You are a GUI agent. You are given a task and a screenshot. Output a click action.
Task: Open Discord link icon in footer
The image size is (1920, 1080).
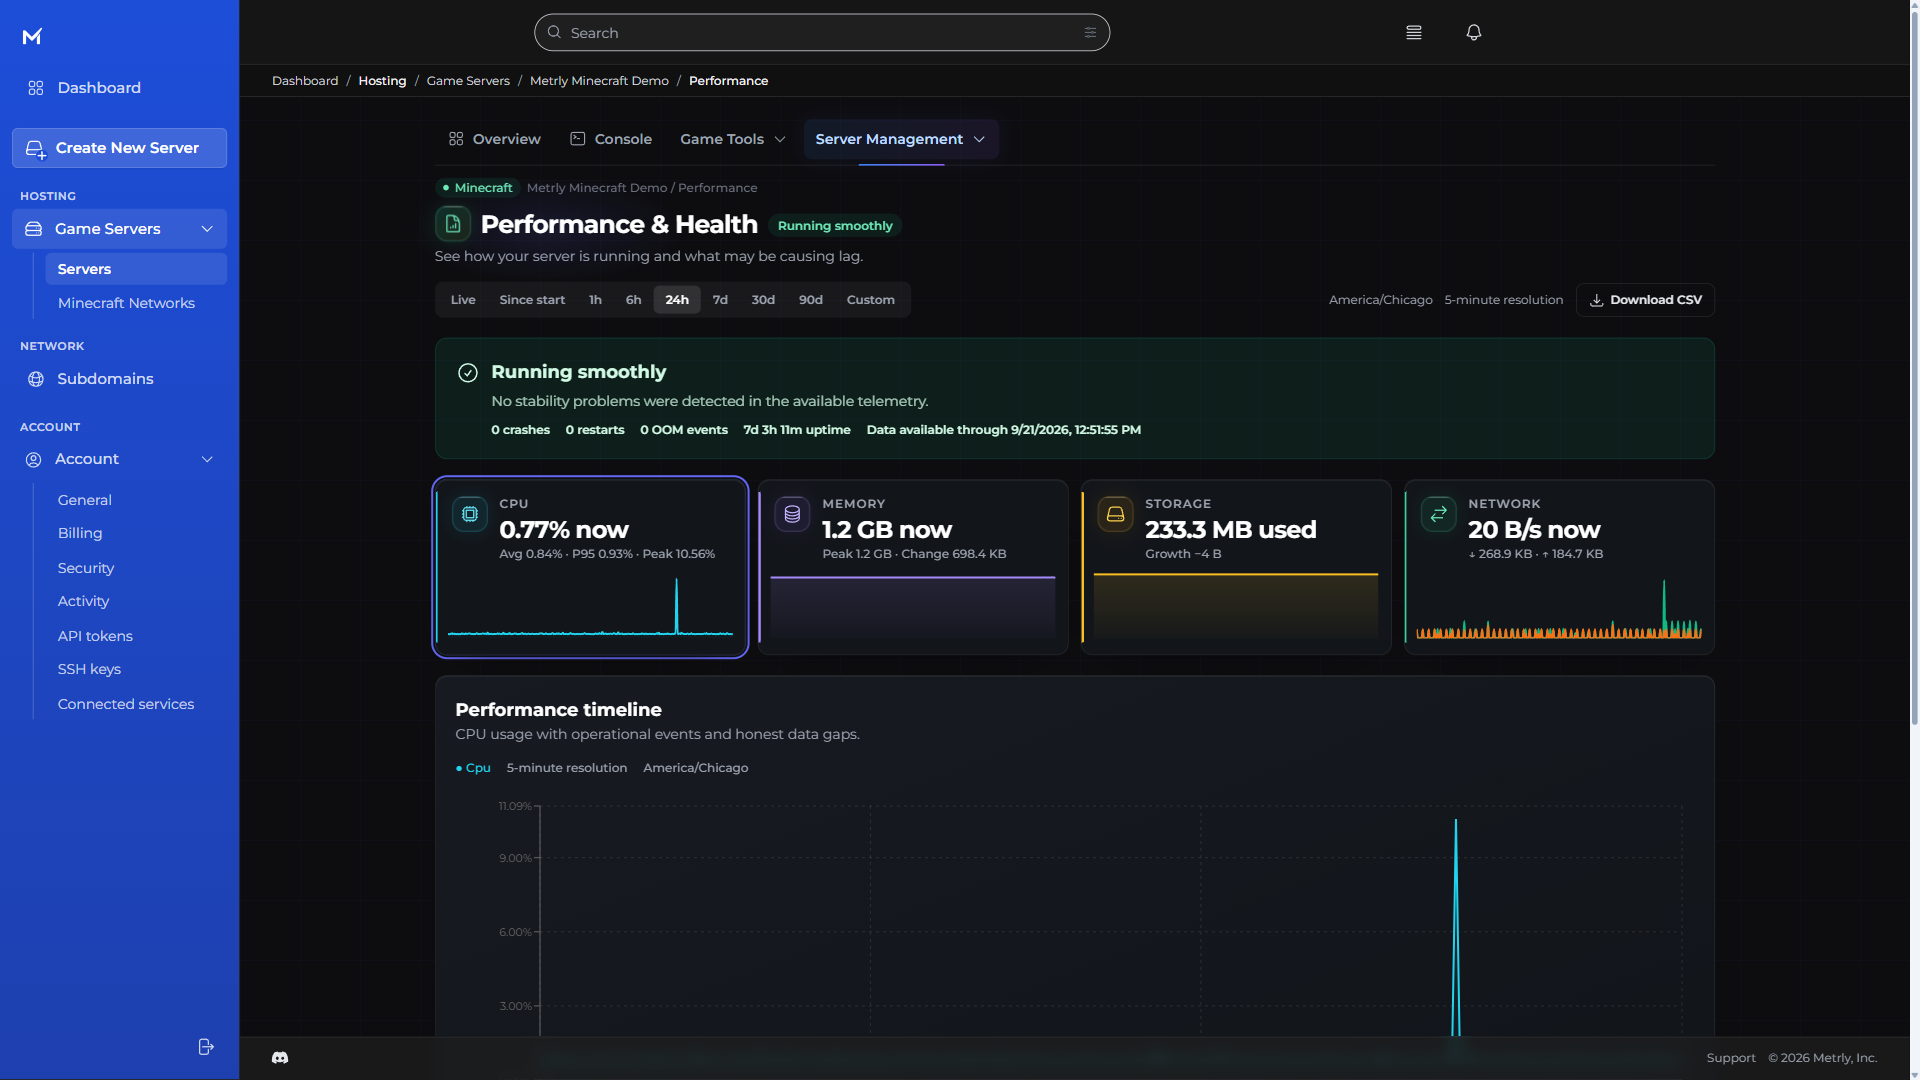(280, 1058)
